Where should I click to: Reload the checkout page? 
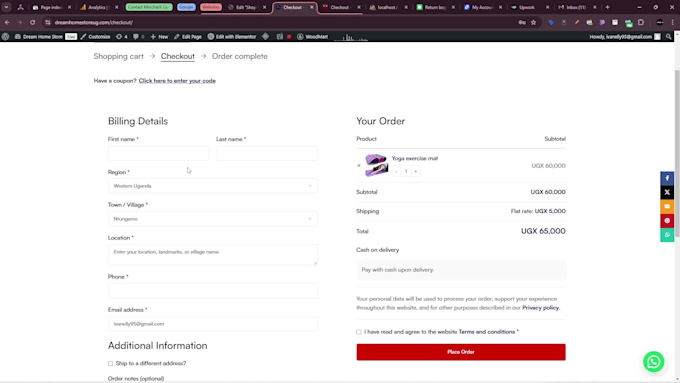33,22
